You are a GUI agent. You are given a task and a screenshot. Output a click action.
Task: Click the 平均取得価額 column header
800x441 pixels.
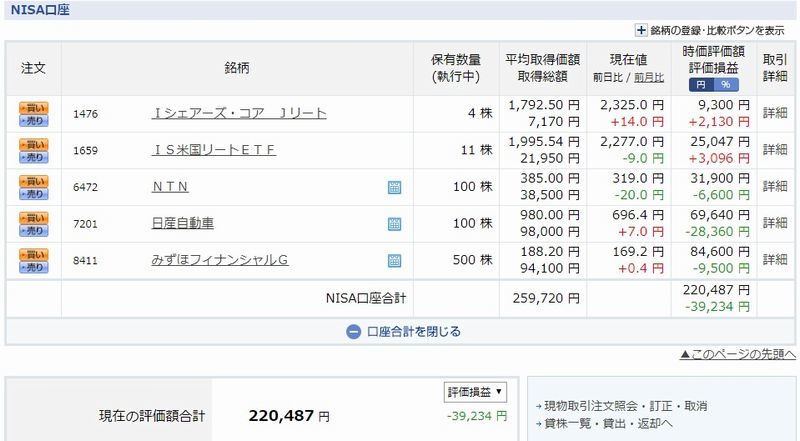(542, 60)
